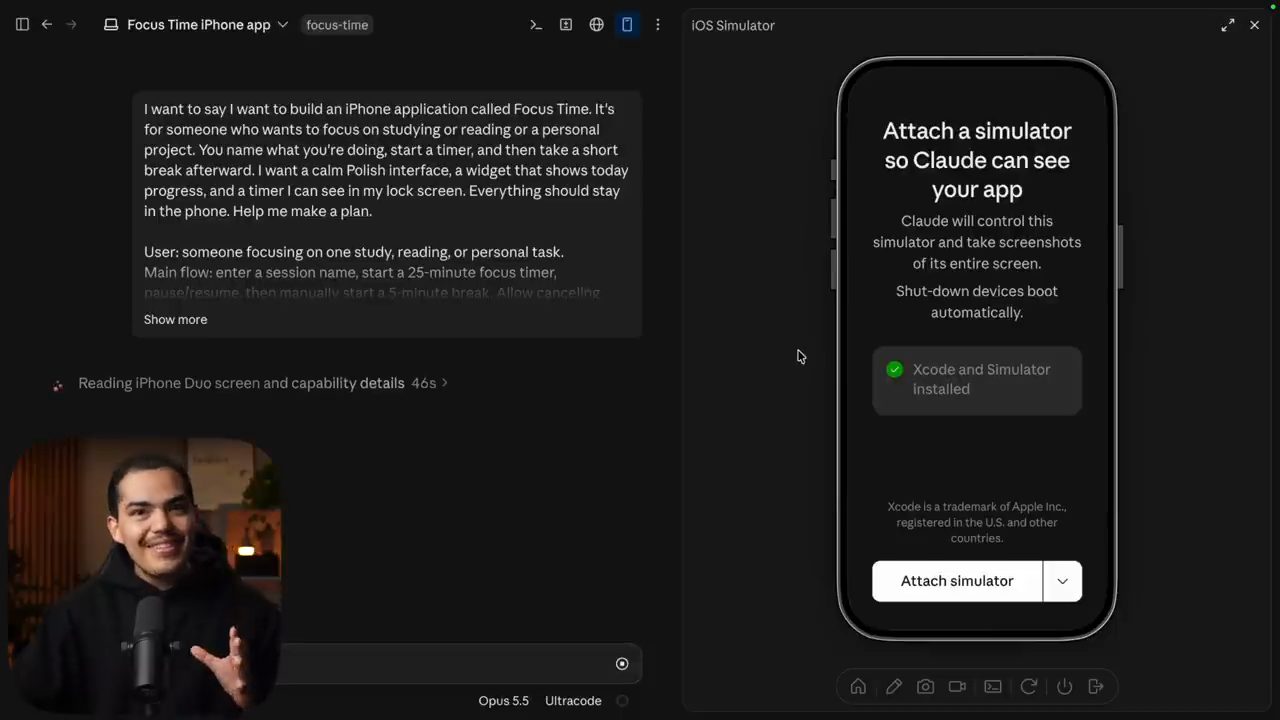Select the pencil annotate tool in simulator toolbar
Image resolution: width=1280 pixels, height=720 pixels.
tap(893, 686)
